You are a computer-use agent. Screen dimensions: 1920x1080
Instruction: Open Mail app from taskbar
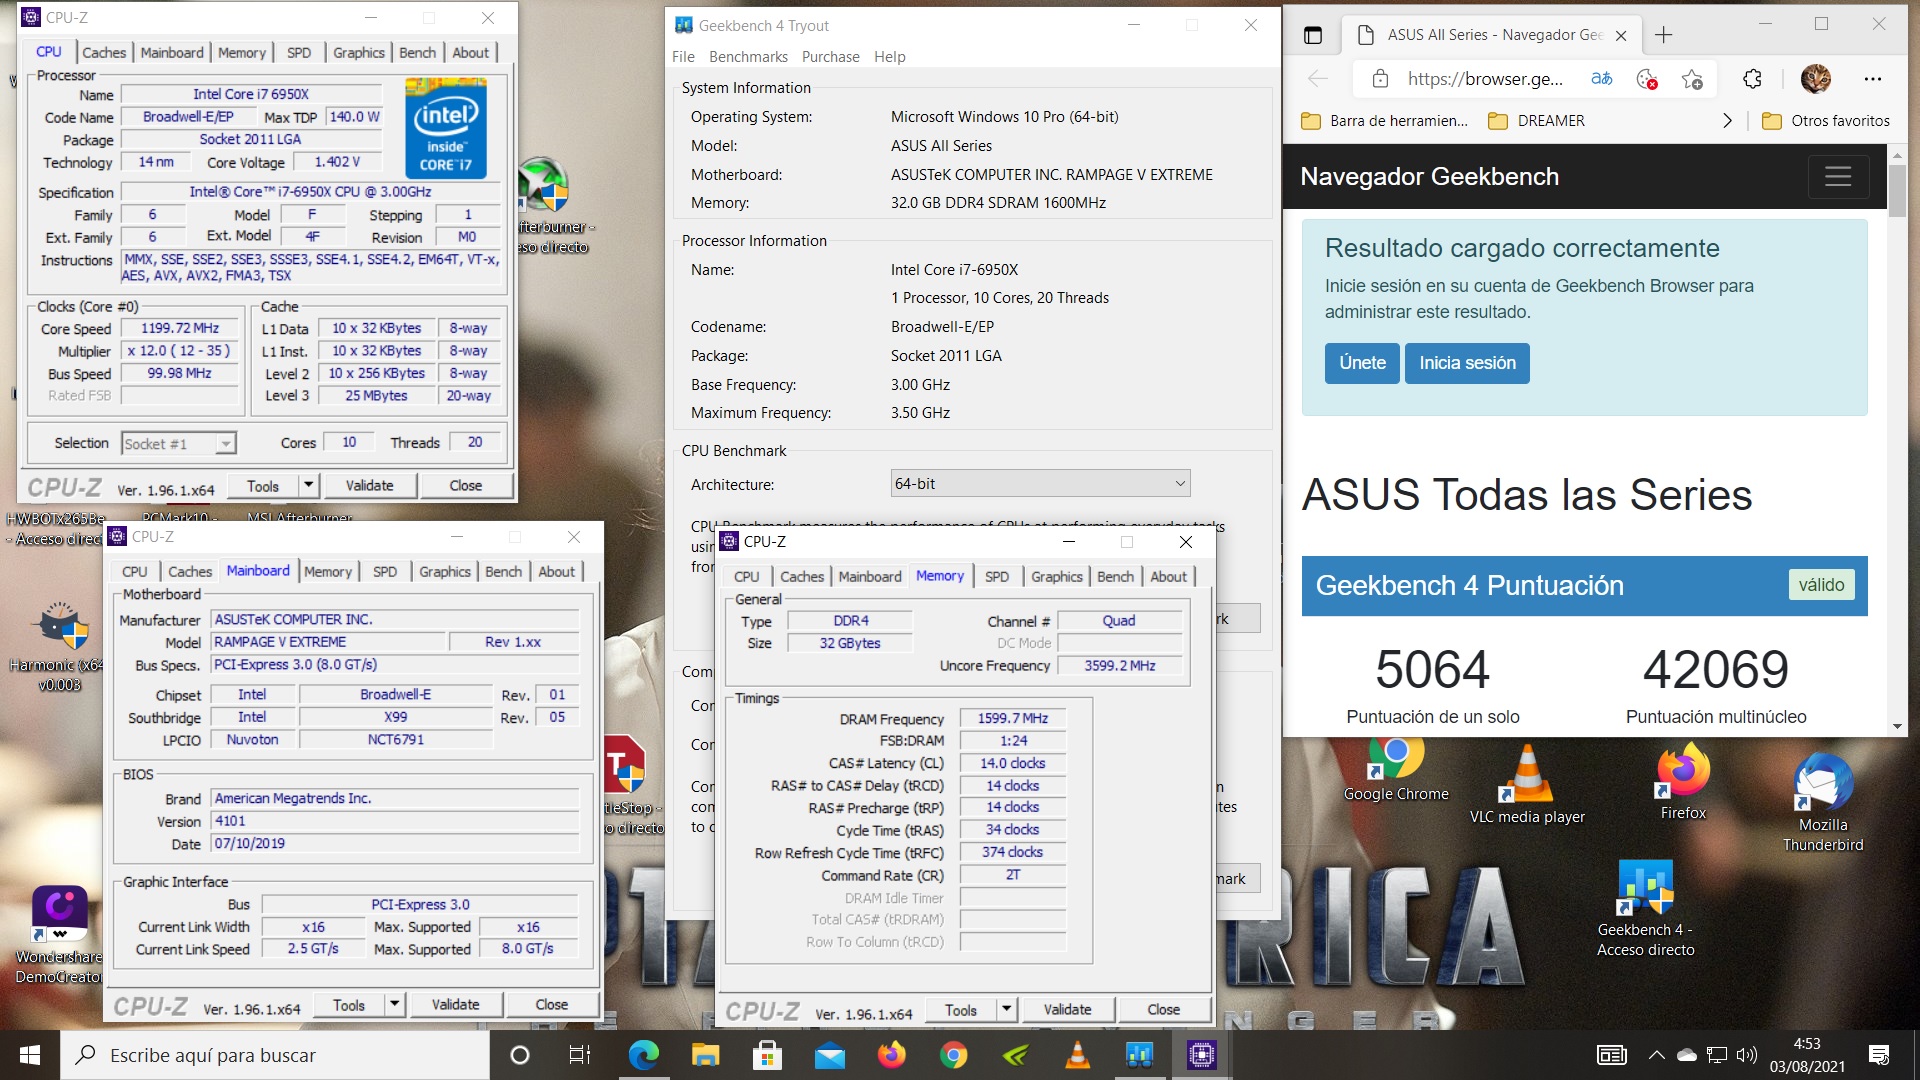[829, 1055]
